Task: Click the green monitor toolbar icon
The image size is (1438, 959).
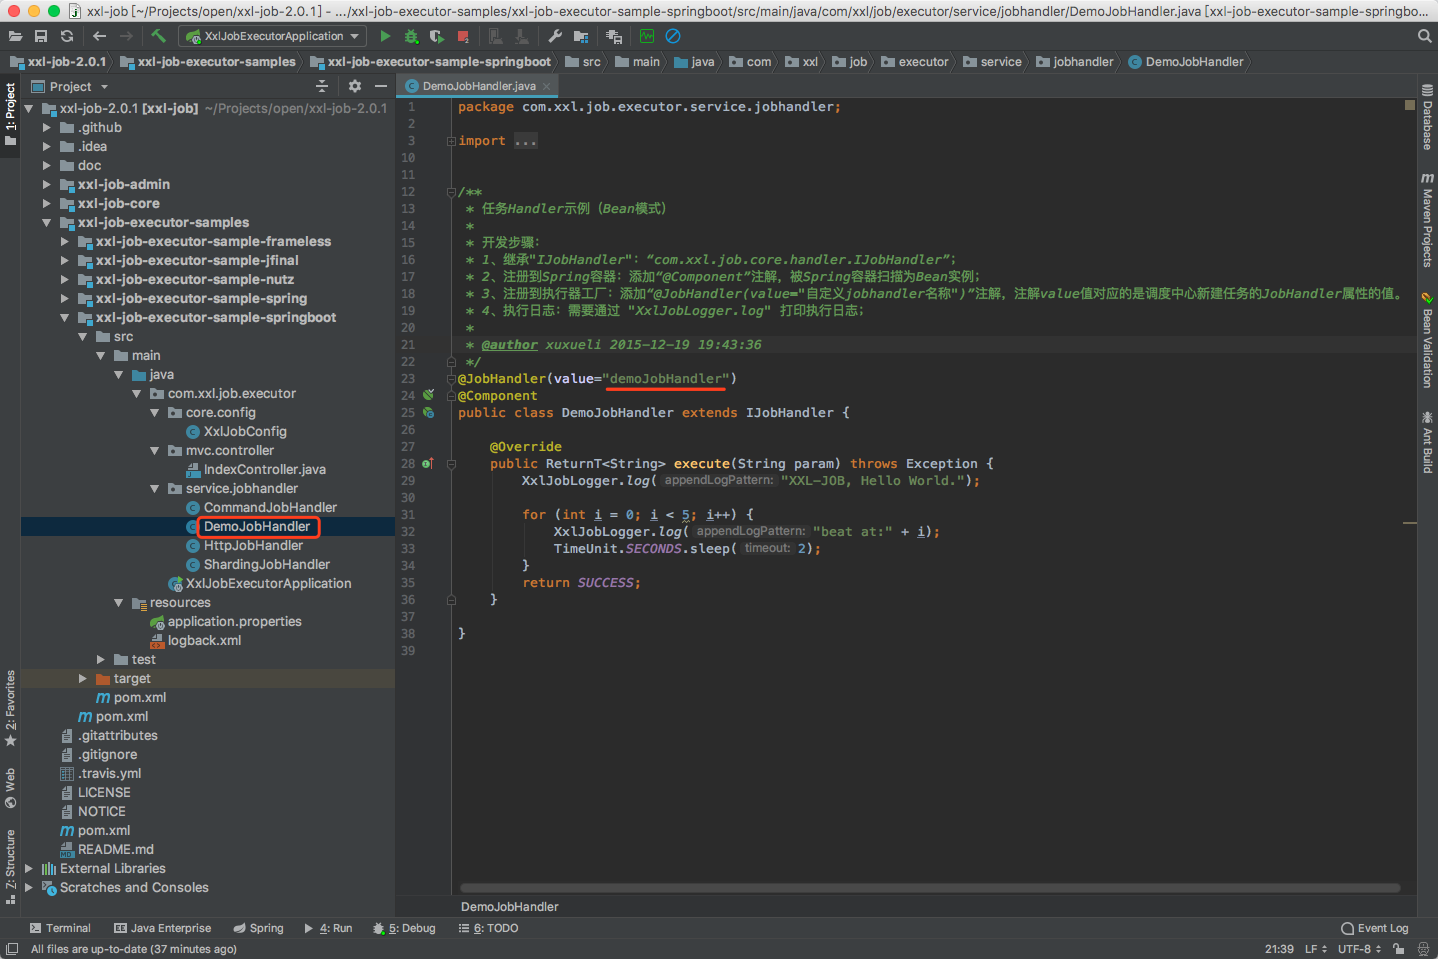Action: pyautogui.click(x=647, y=36)
